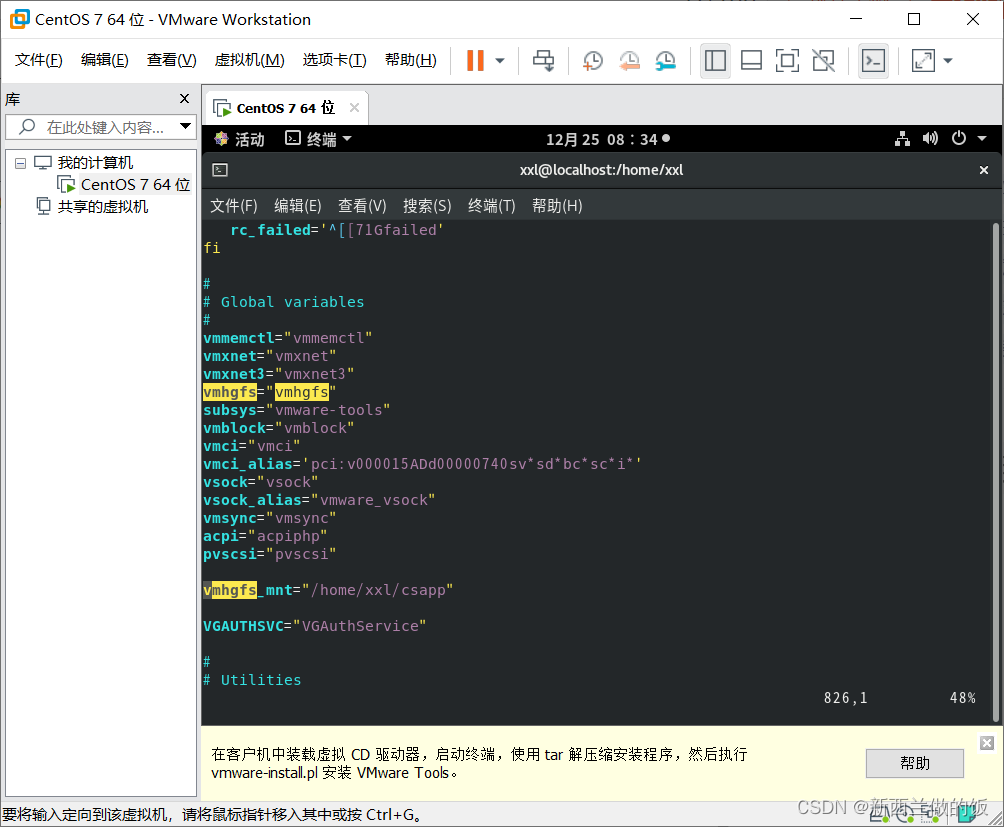Close the xxl@localhost terminal window
The image size is (1004, 827).
click(984, 170)
